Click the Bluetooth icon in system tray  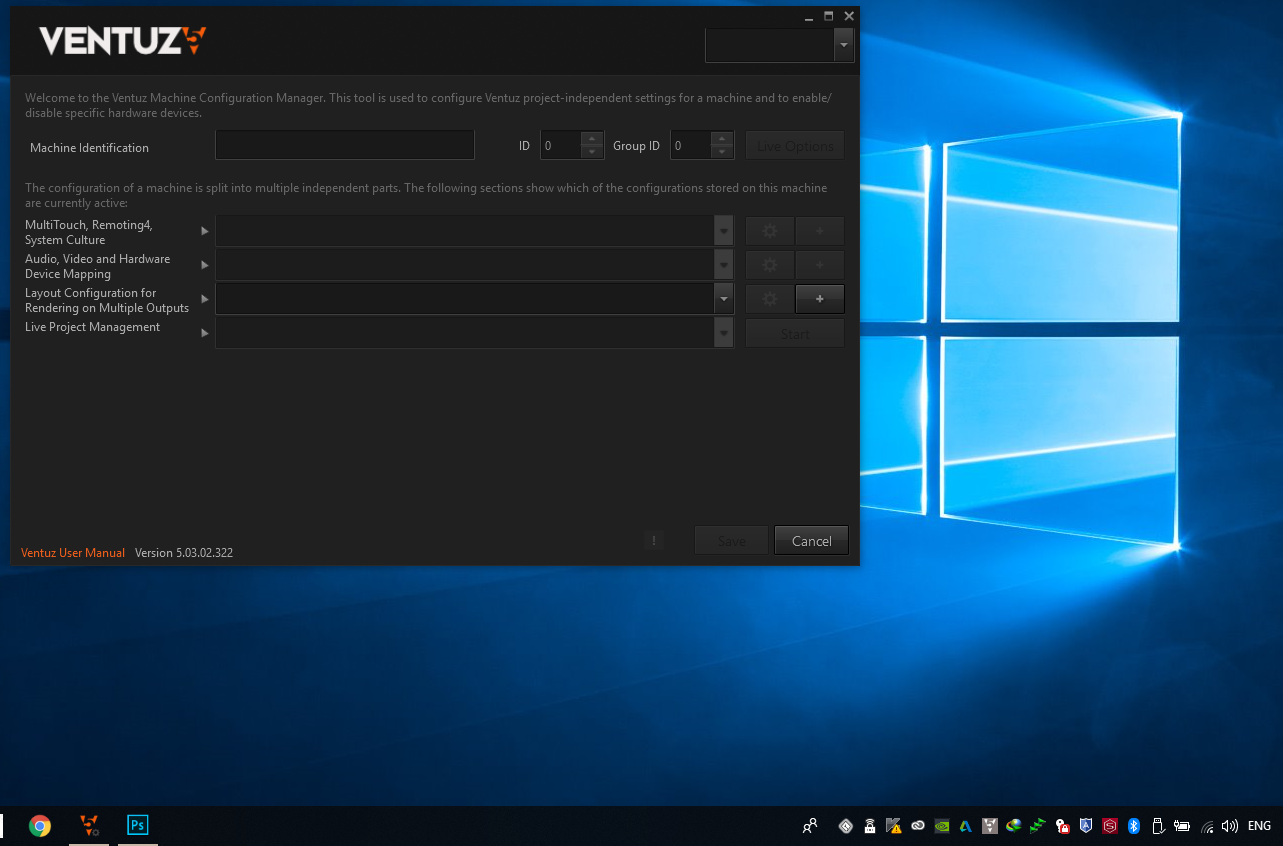pyautogui.click(x=1134, y=826)
